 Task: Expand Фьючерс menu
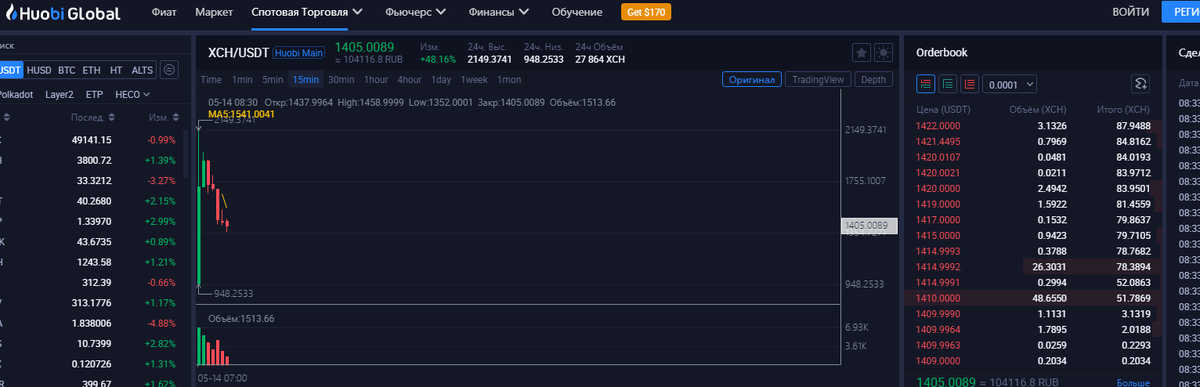[x=415, y=13]
